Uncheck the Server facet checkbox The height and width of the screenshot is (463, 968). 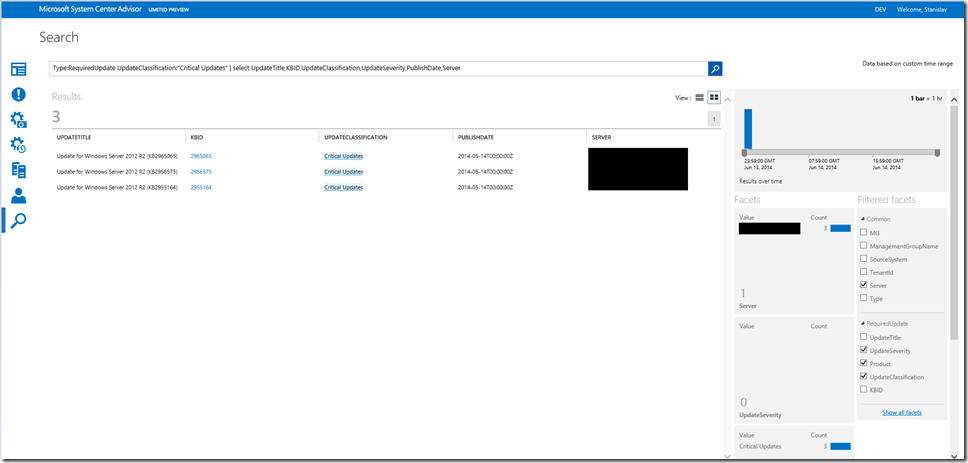(863, 285)
